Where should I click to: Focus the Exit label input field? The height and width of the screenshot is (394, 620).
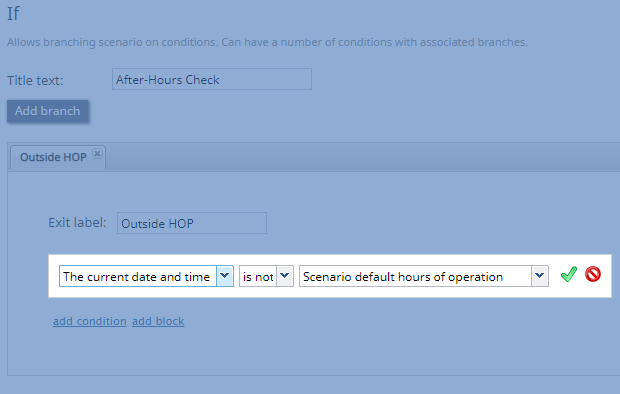point(192,223)
